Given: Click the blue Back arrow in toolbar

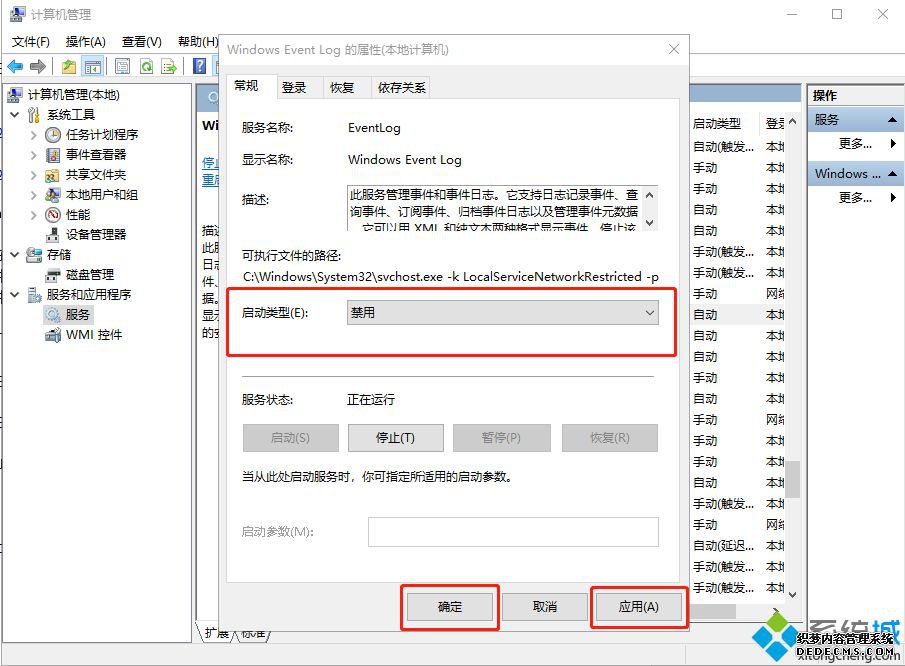Looking at the screenshot, I should tap(15, 66).
